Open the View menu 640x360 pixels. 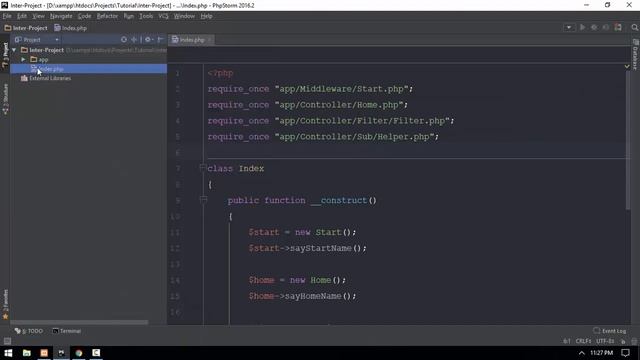click(x=38, y=16)
